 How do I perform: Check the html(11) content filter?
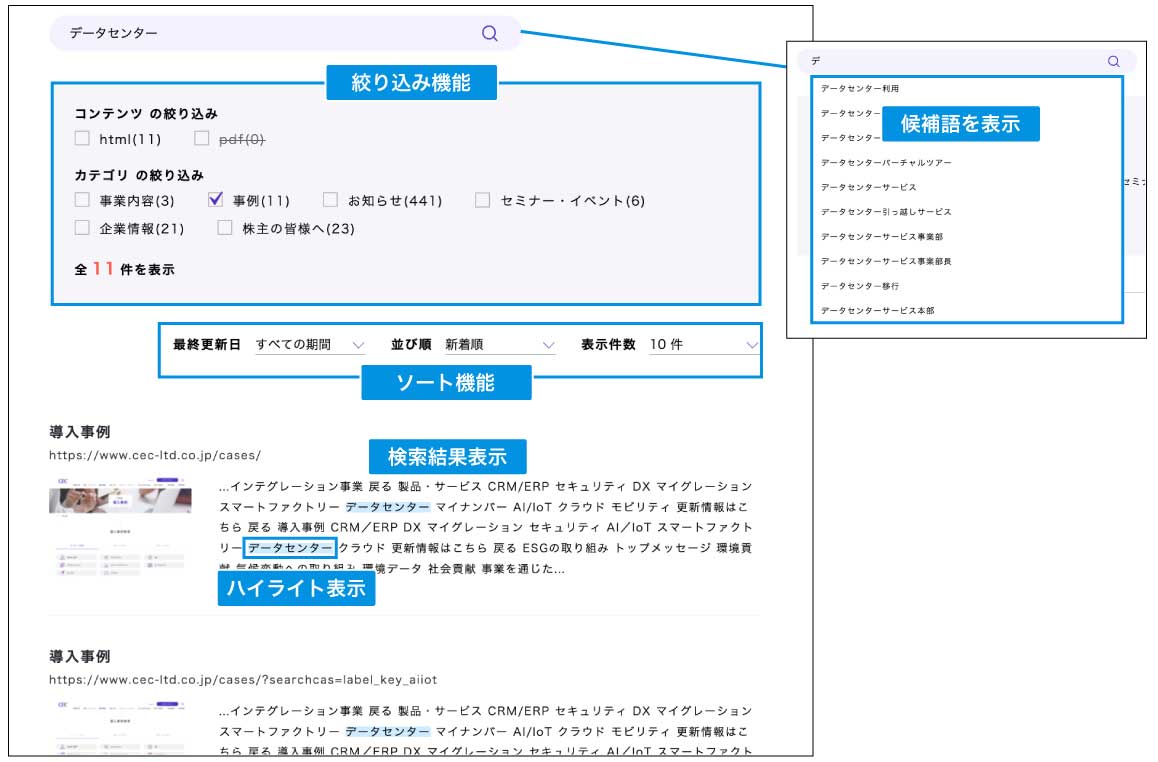[x=82, y=138]
